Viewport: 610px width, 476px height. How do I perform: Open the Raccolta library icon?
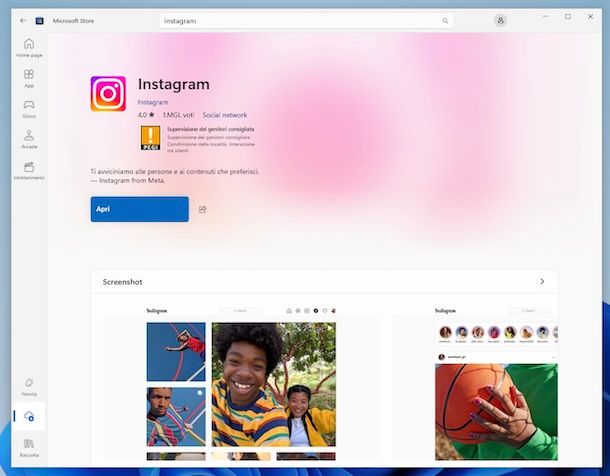(x=29, y=448)
